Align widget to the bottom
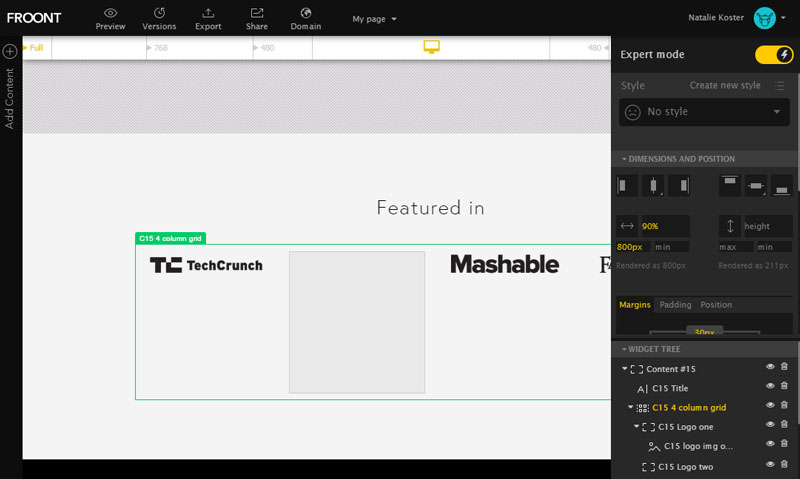 click(782, 186)
